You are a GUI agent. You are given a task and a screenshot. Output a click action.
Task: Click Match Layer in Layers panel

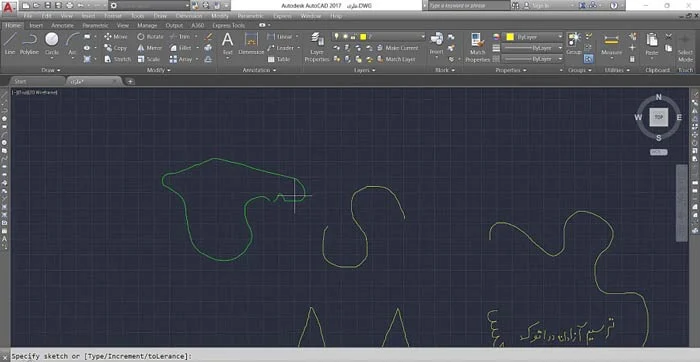[396, 59]
